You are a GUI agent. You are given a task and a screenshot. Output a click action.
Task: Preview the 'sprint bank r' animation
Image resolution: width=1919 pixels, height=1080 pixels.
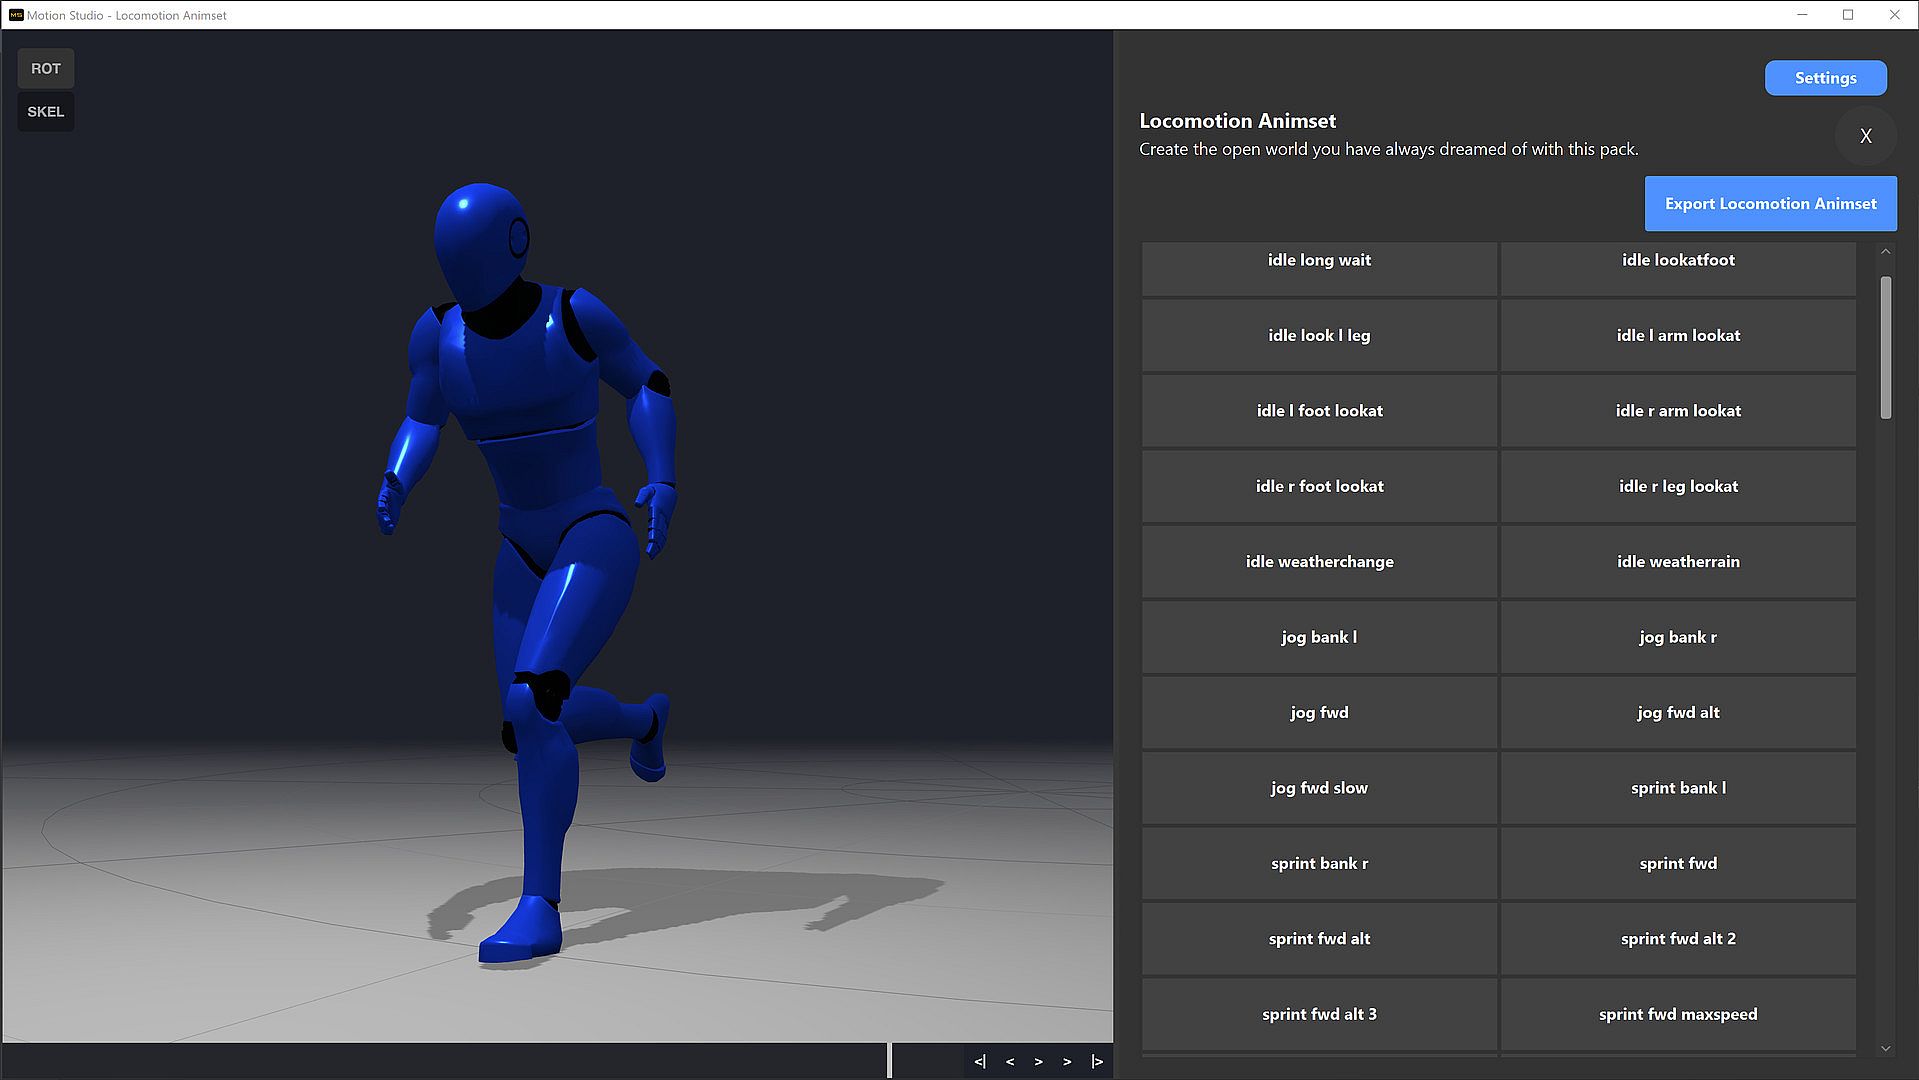point(1319,863)
